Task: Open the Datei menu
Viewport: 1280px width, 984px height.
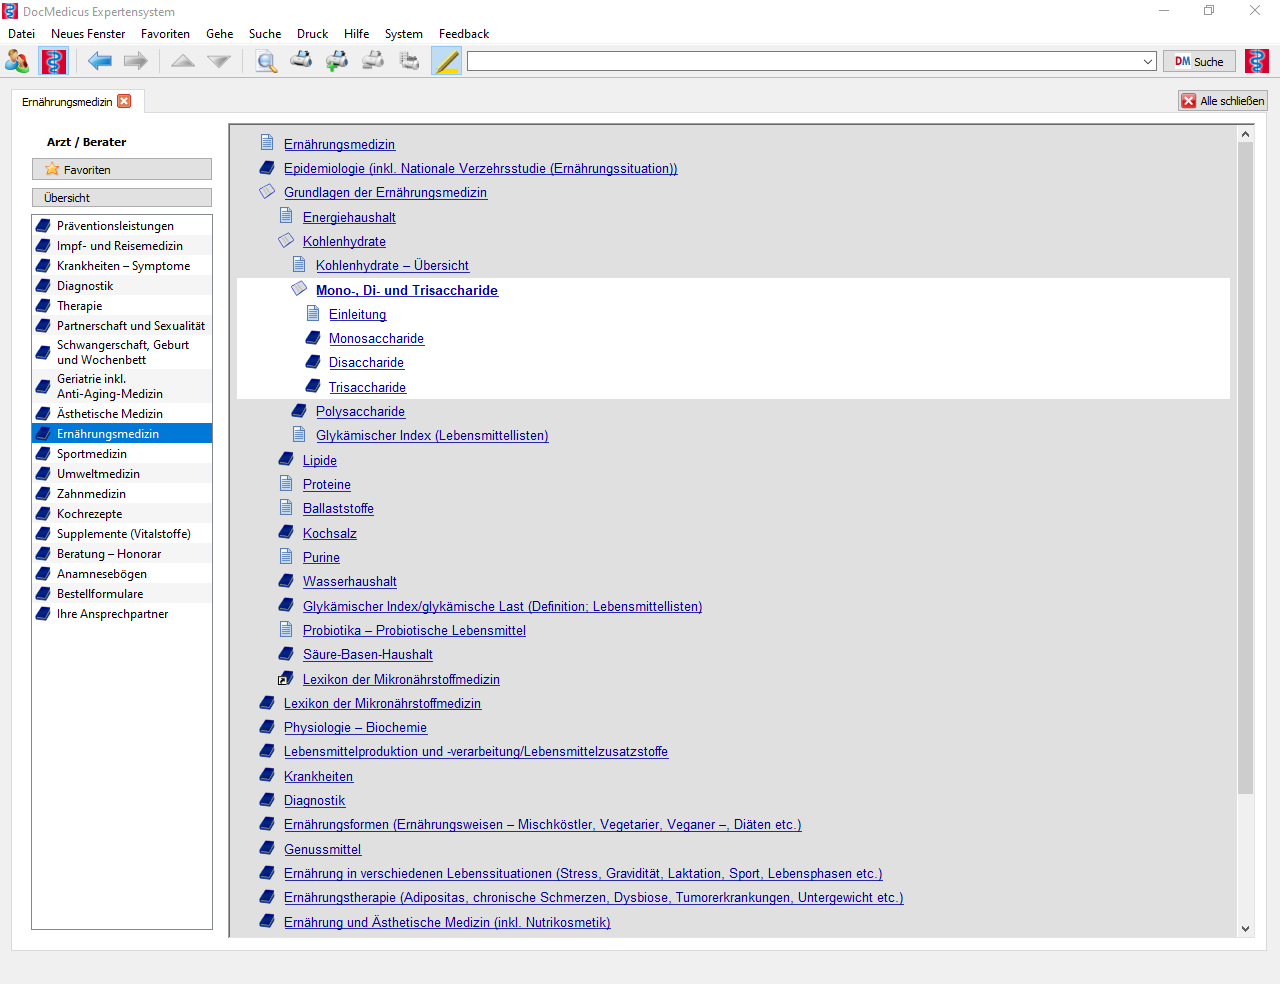Action: [21, 33]
